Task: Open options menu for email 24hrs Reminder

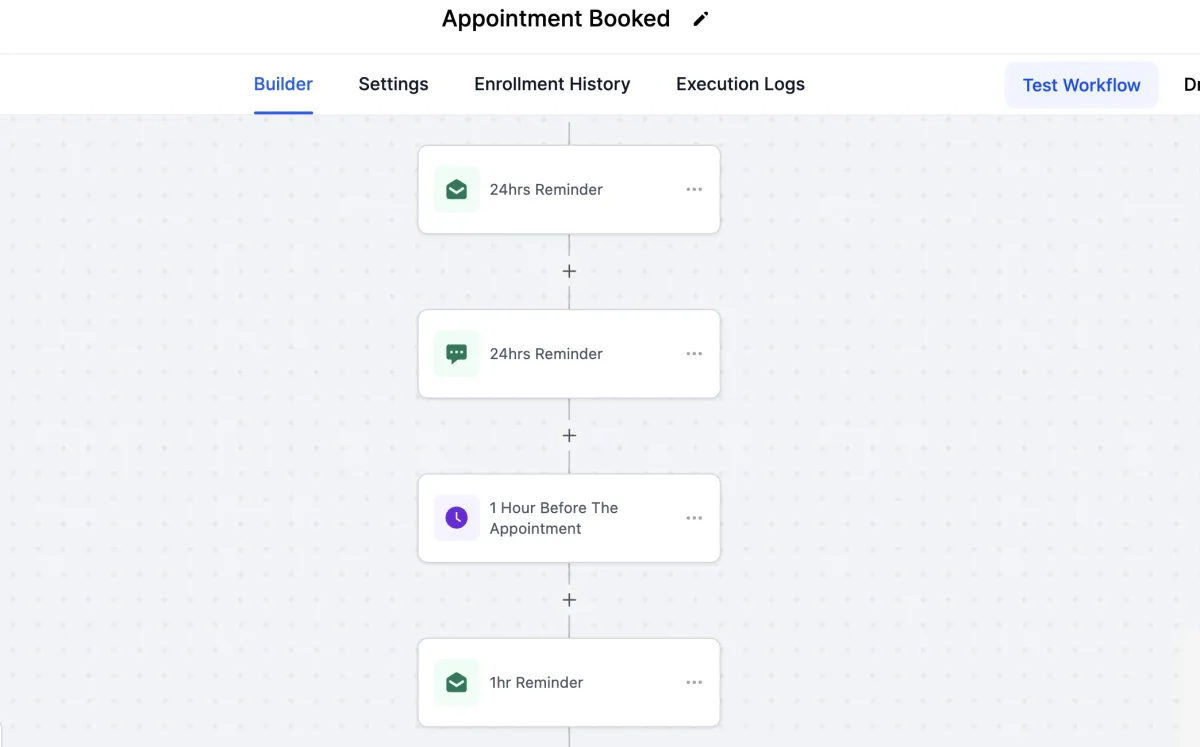Action: coord(694,190)
